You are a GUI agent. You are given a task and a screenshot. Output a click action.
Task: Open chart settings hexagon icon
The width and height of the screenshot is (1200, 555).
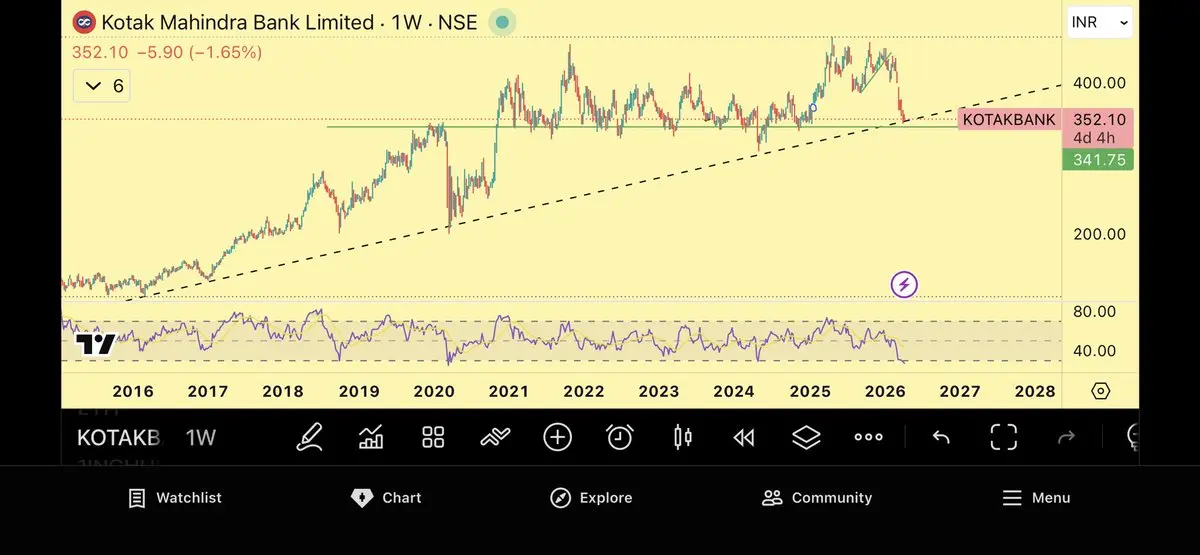pyautogui.click(x=1100, y=391)
